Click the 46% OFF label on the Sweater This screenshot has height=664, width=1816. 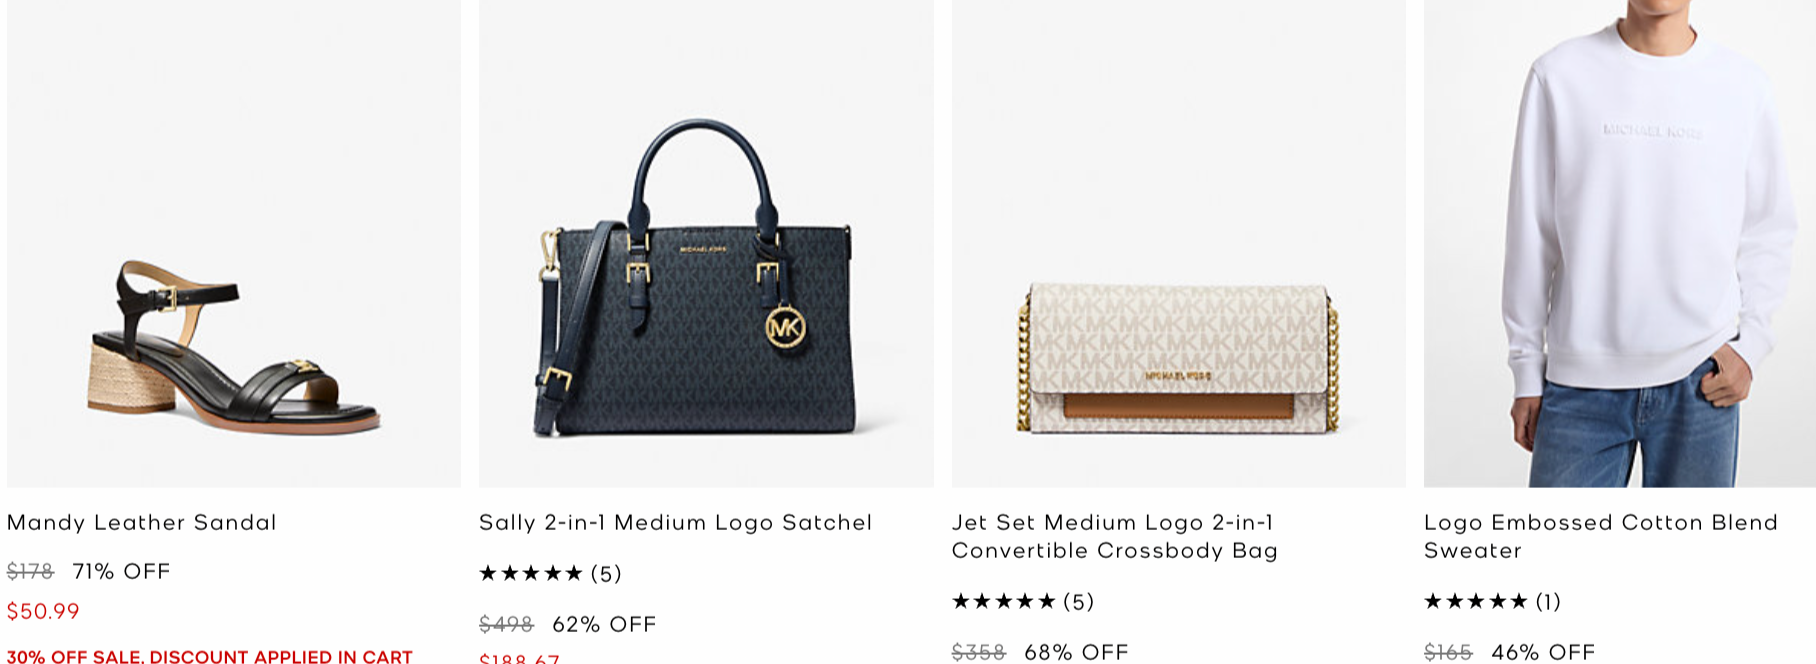tap(1543, 652)
